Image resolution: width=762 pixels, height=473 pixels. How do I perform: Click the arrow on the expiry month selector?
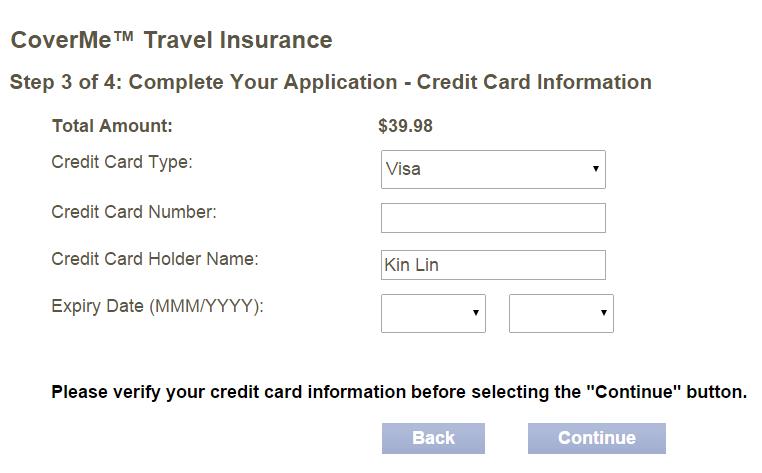click(x=476, y=313)
